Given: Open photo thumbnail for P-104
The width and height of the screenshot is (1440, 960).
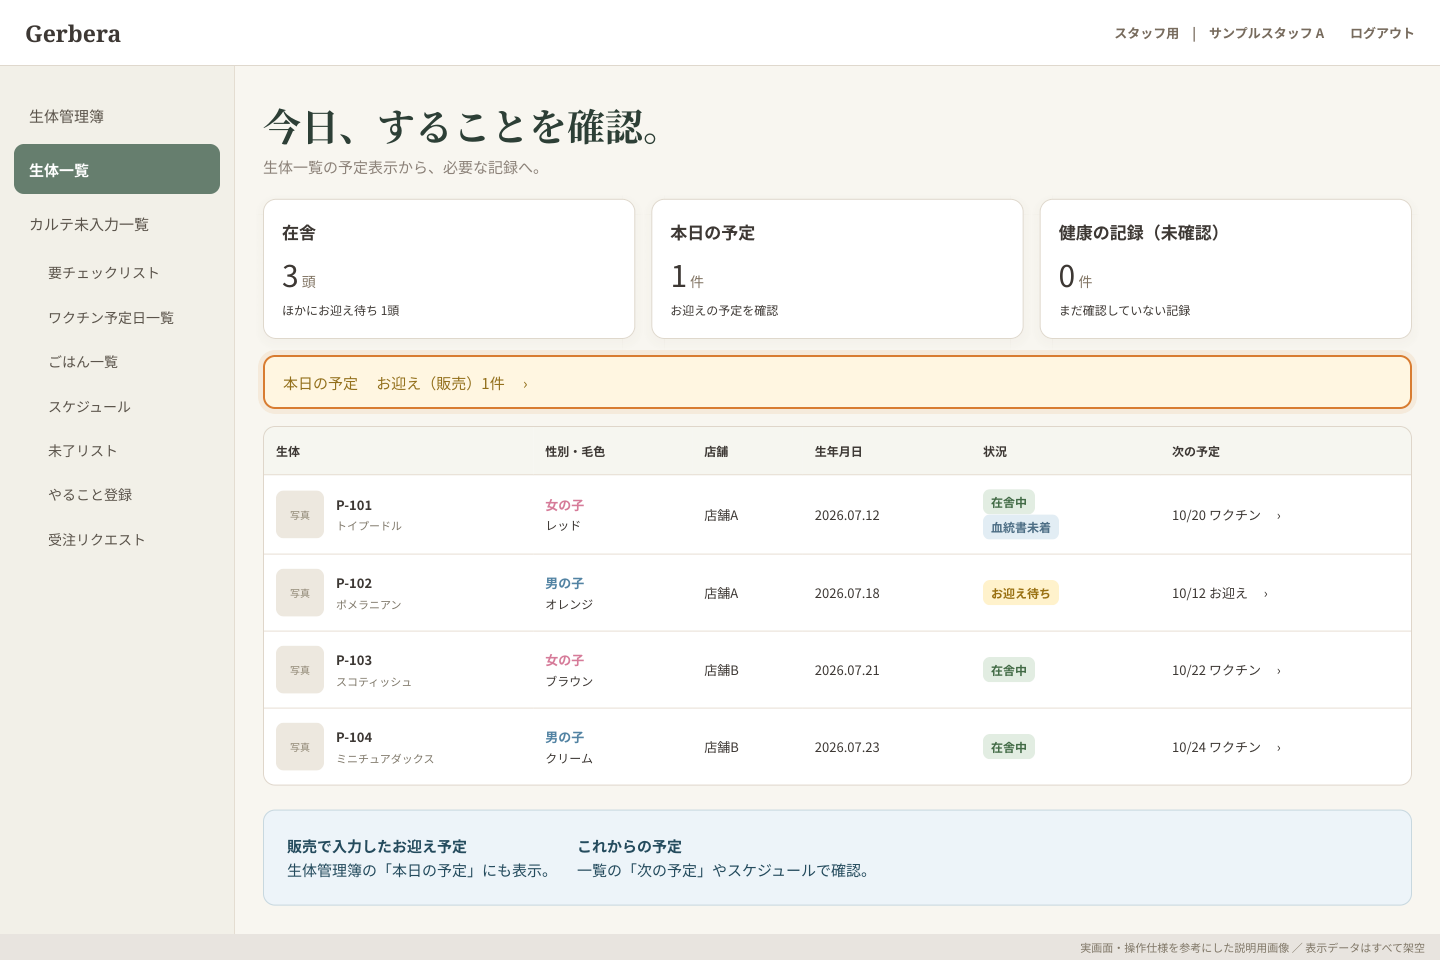Looking at the screenshot, I should coord(300,747).
